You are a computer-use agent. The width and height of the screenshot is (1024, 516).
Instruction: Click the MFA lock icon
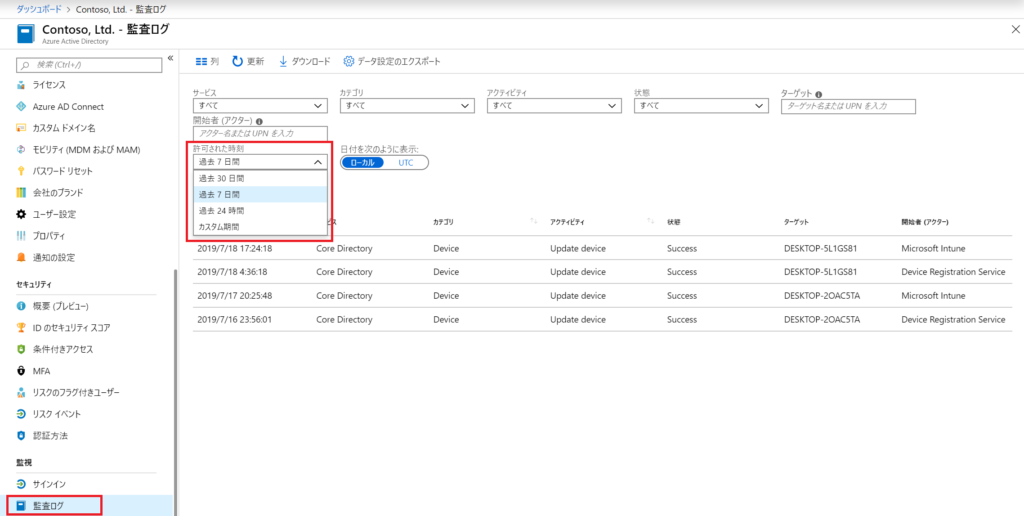(21, 371)
